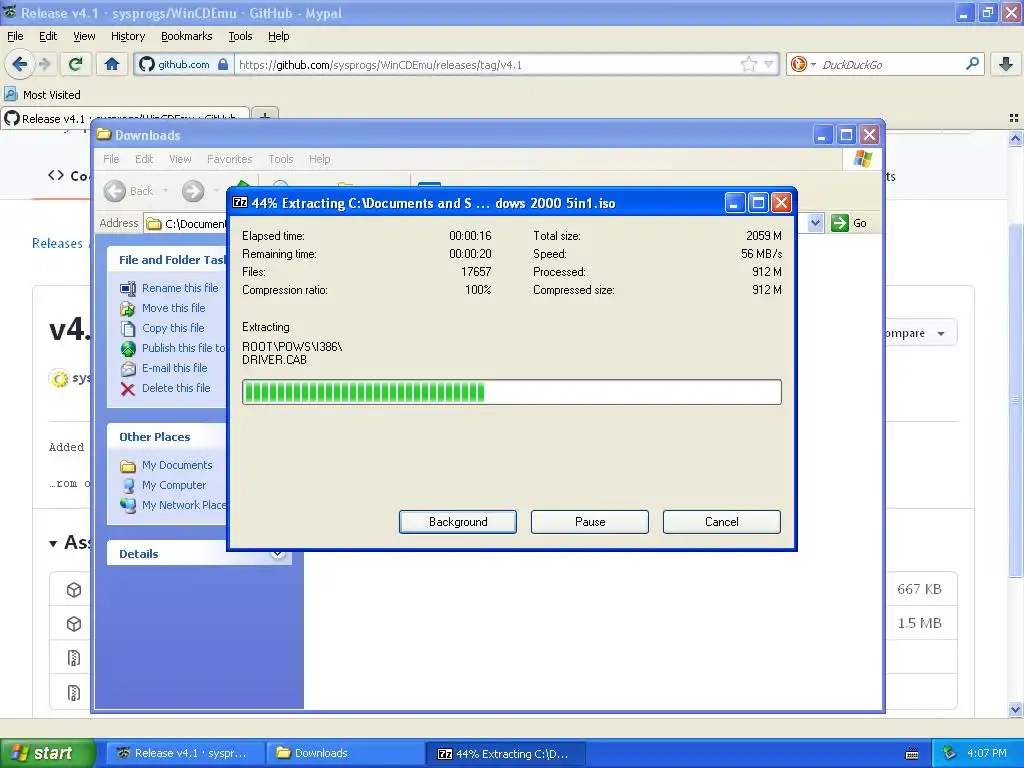Screen dimensions: 1024x768
Task: Open the URL history dropdown arrow
Action: click(x=769, y=64)
